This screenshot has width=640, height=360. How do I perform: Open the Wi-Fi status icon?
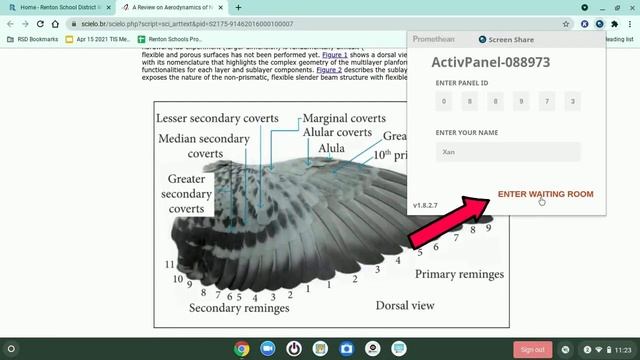(x=599, y=350)
